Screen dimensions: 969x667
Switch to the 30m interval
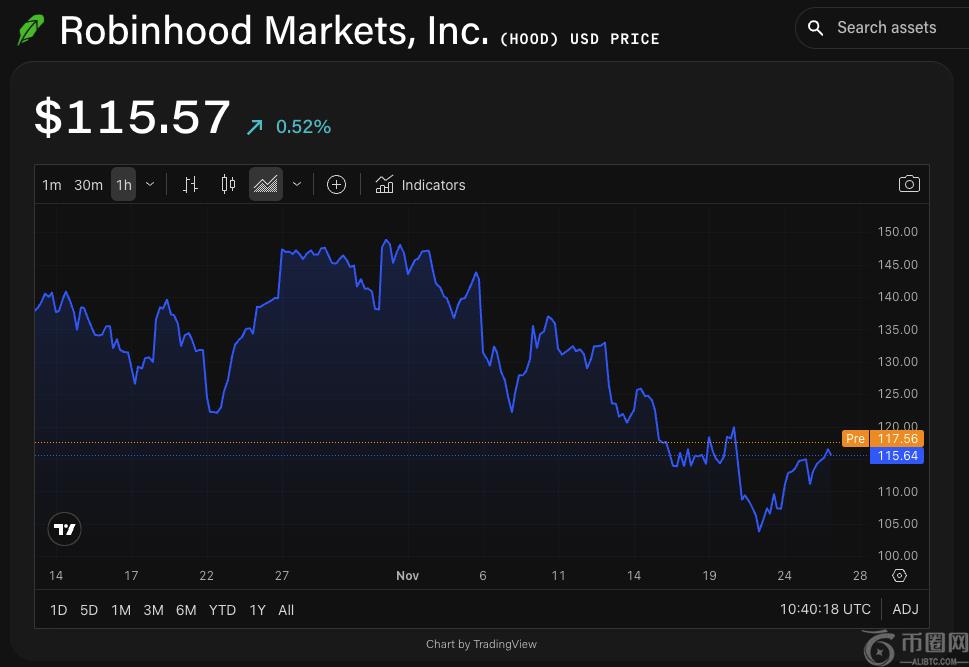click(88, 185)
